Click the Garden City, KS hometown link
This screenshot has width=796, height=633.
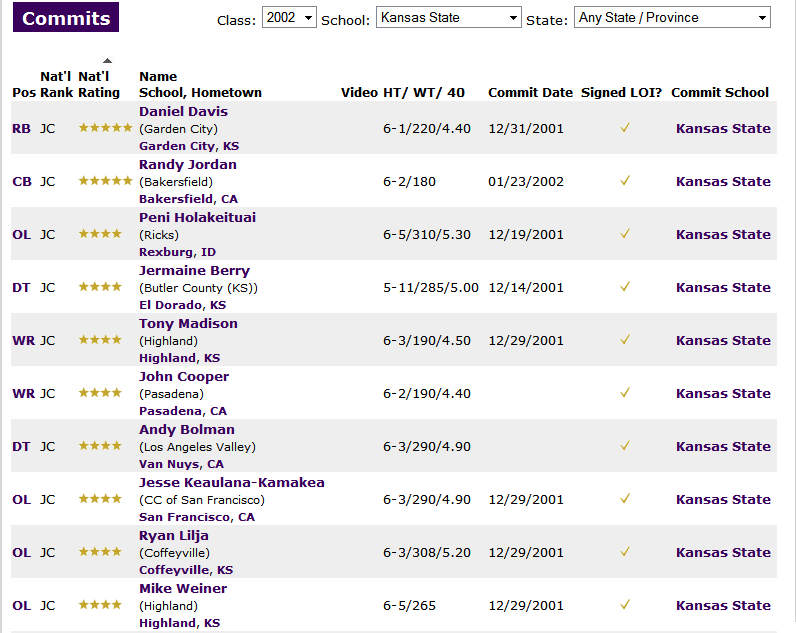189,146
